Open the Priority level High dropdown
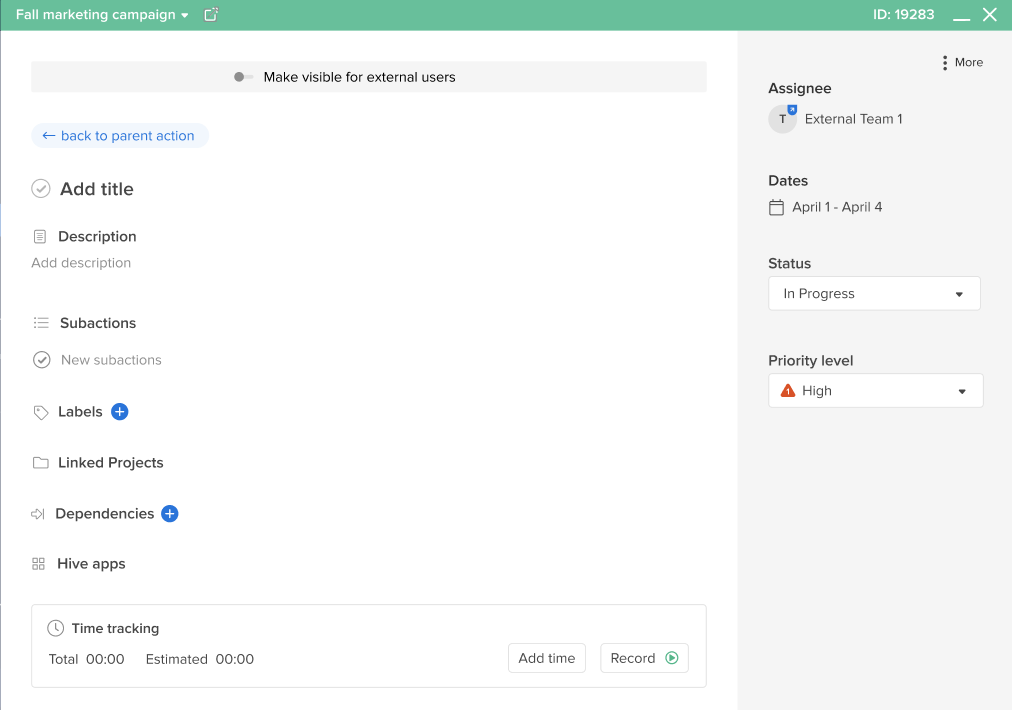Image resolution: width=1012 pixels, height=710 pixels. (x=876, y=390)
